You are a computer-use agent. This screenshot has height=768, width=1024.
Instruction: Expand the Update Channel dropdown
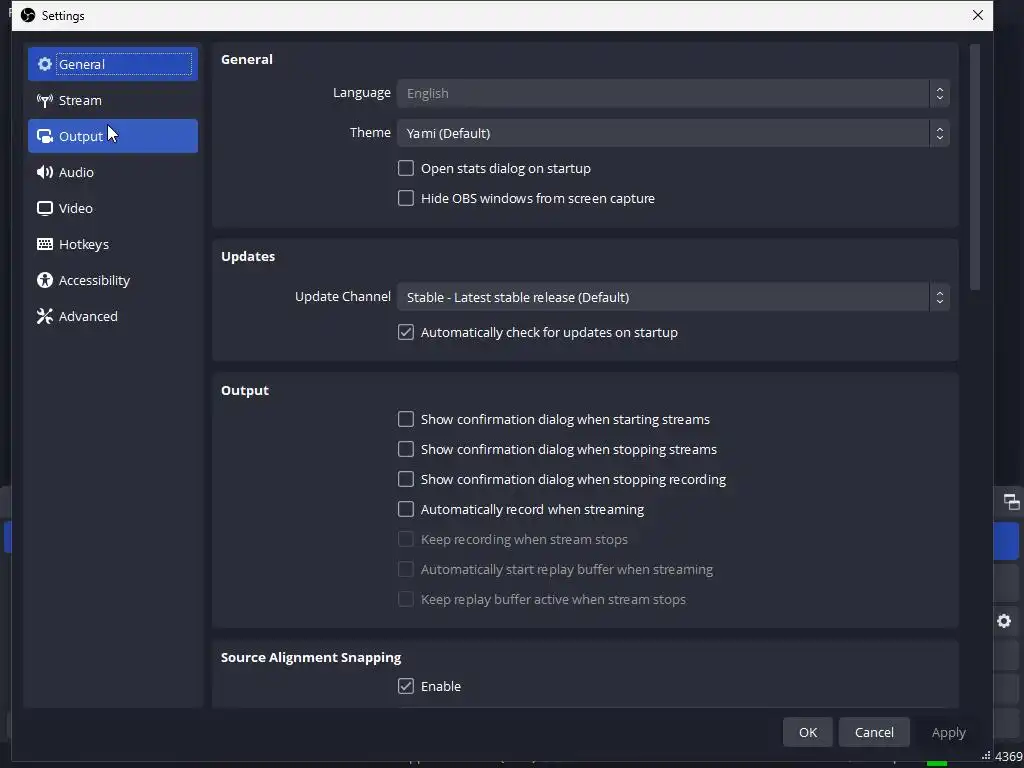click(x=672, y=297)
